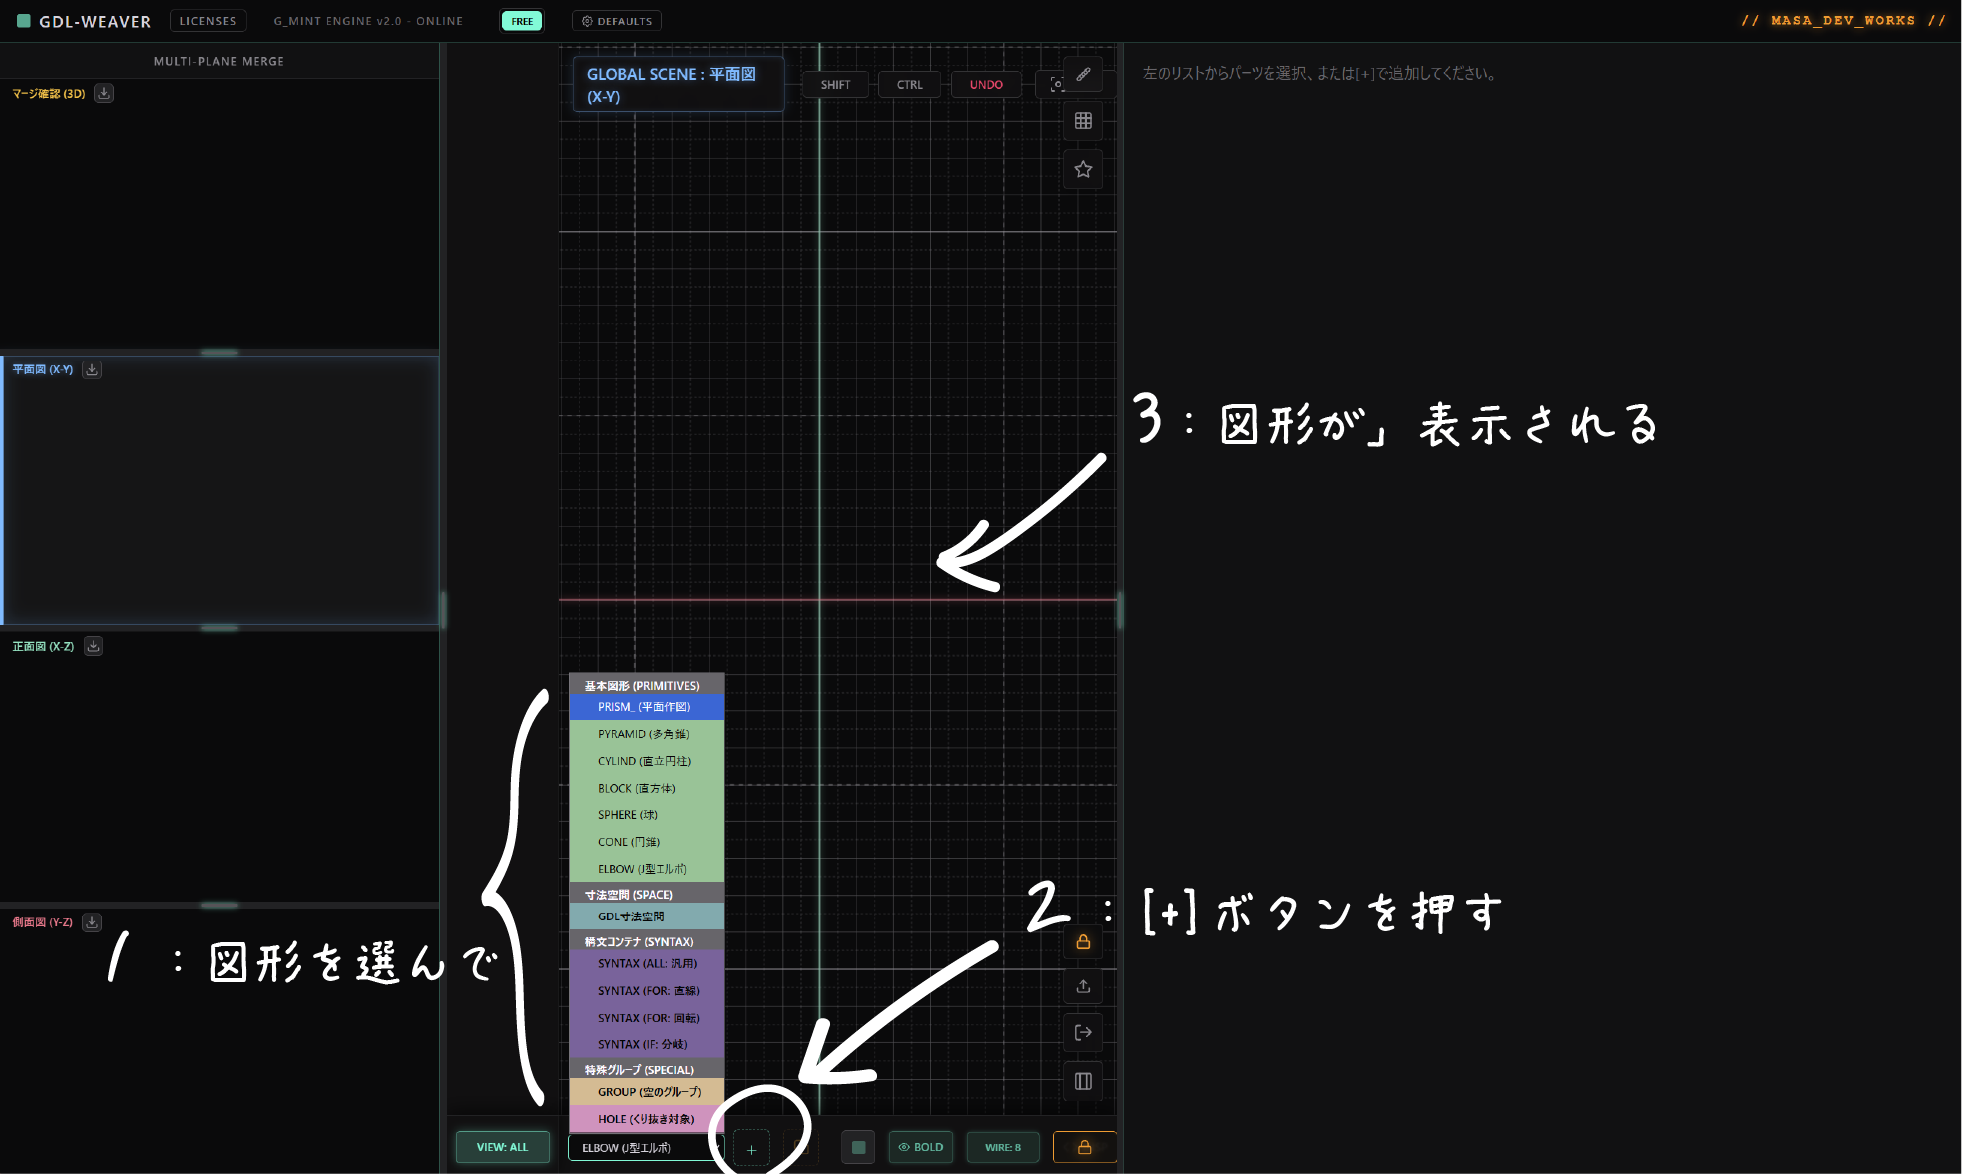Click the star favorite icon
Image resolution: width=1962 pixels, height=1174 pixels.
(1083, 169)
